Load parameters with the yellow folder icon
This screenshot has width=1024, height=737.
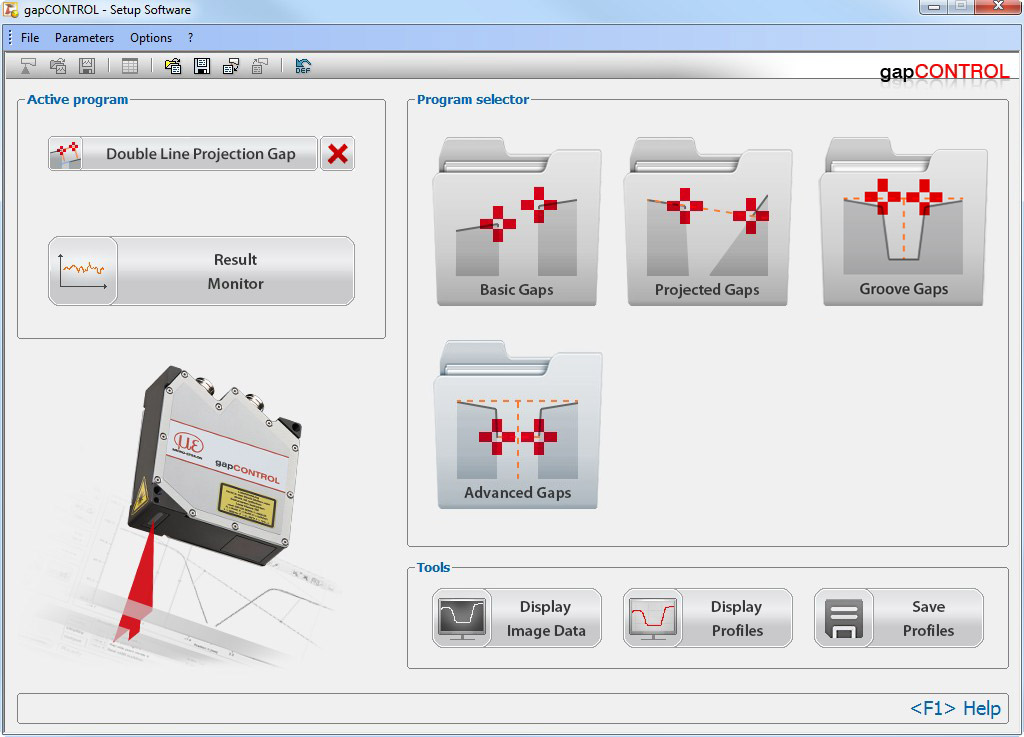tap(173, 66)
